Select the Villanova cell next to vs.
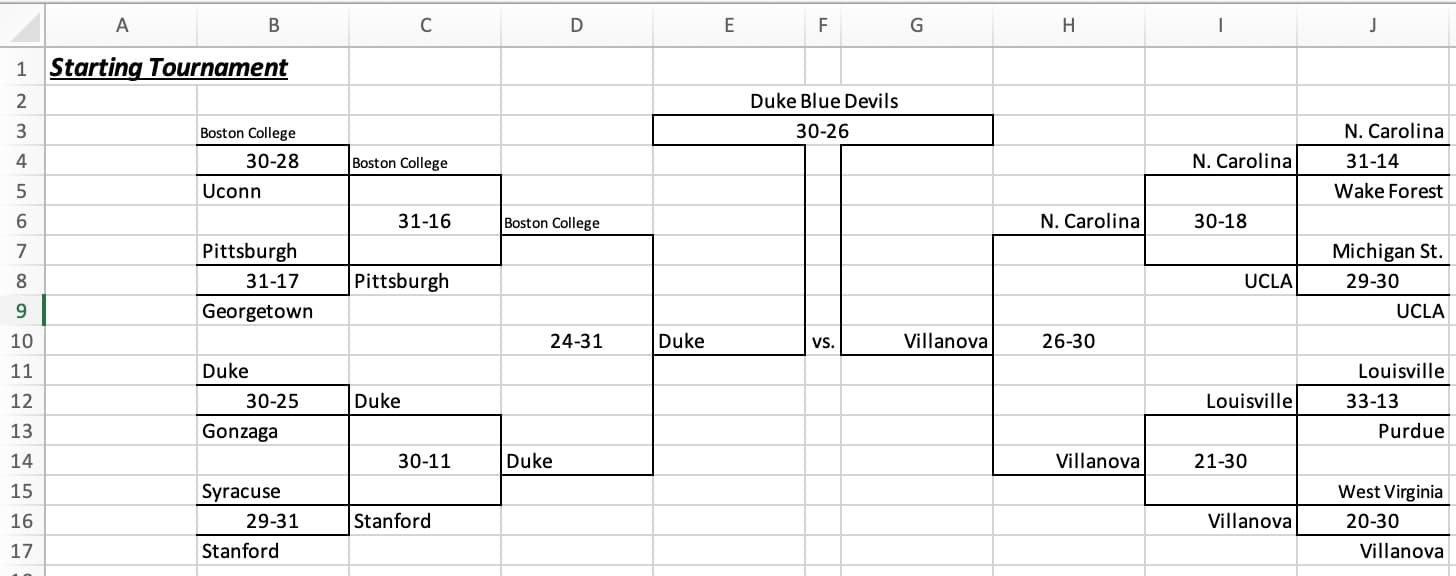1456x576 pixels. click(x=916, y=341)
